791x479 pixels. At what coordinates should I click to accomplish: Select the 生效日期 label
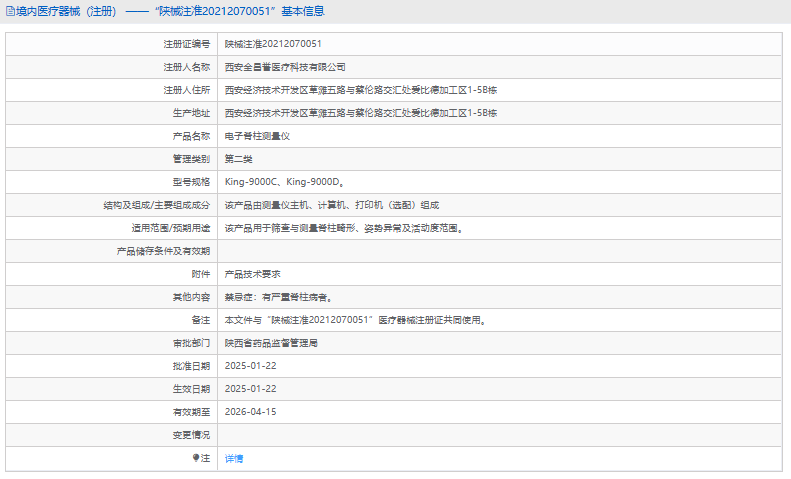(191, 389)
